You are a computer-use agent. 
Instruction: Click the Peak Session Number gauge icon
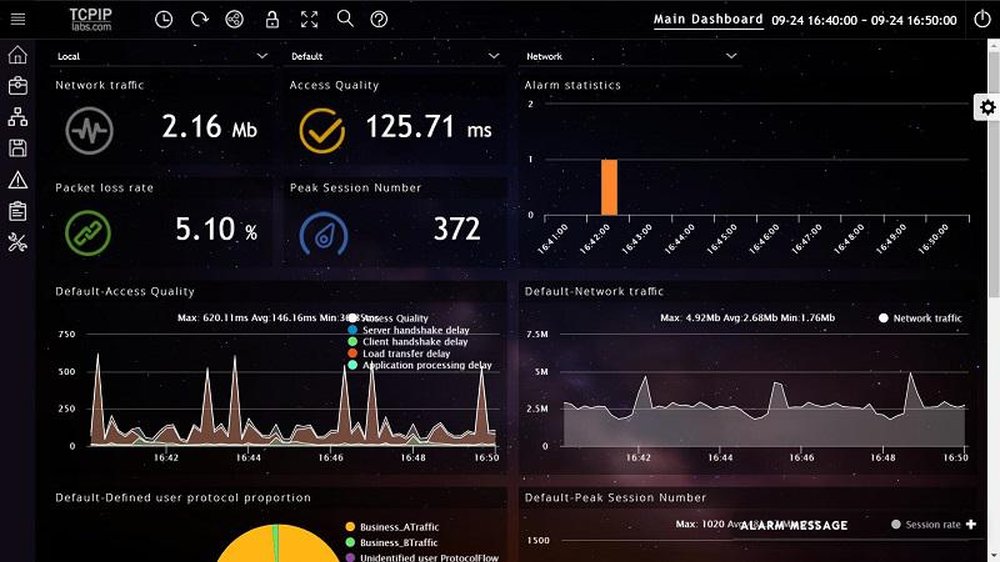coord(324,234)
